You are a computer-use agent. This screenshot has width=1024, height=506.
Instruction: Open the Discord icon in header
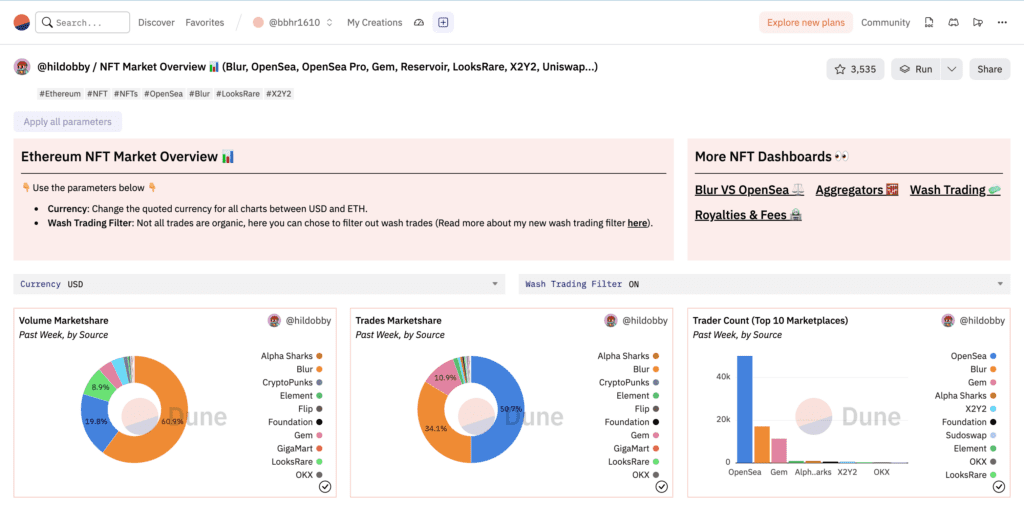pos(953,22)
